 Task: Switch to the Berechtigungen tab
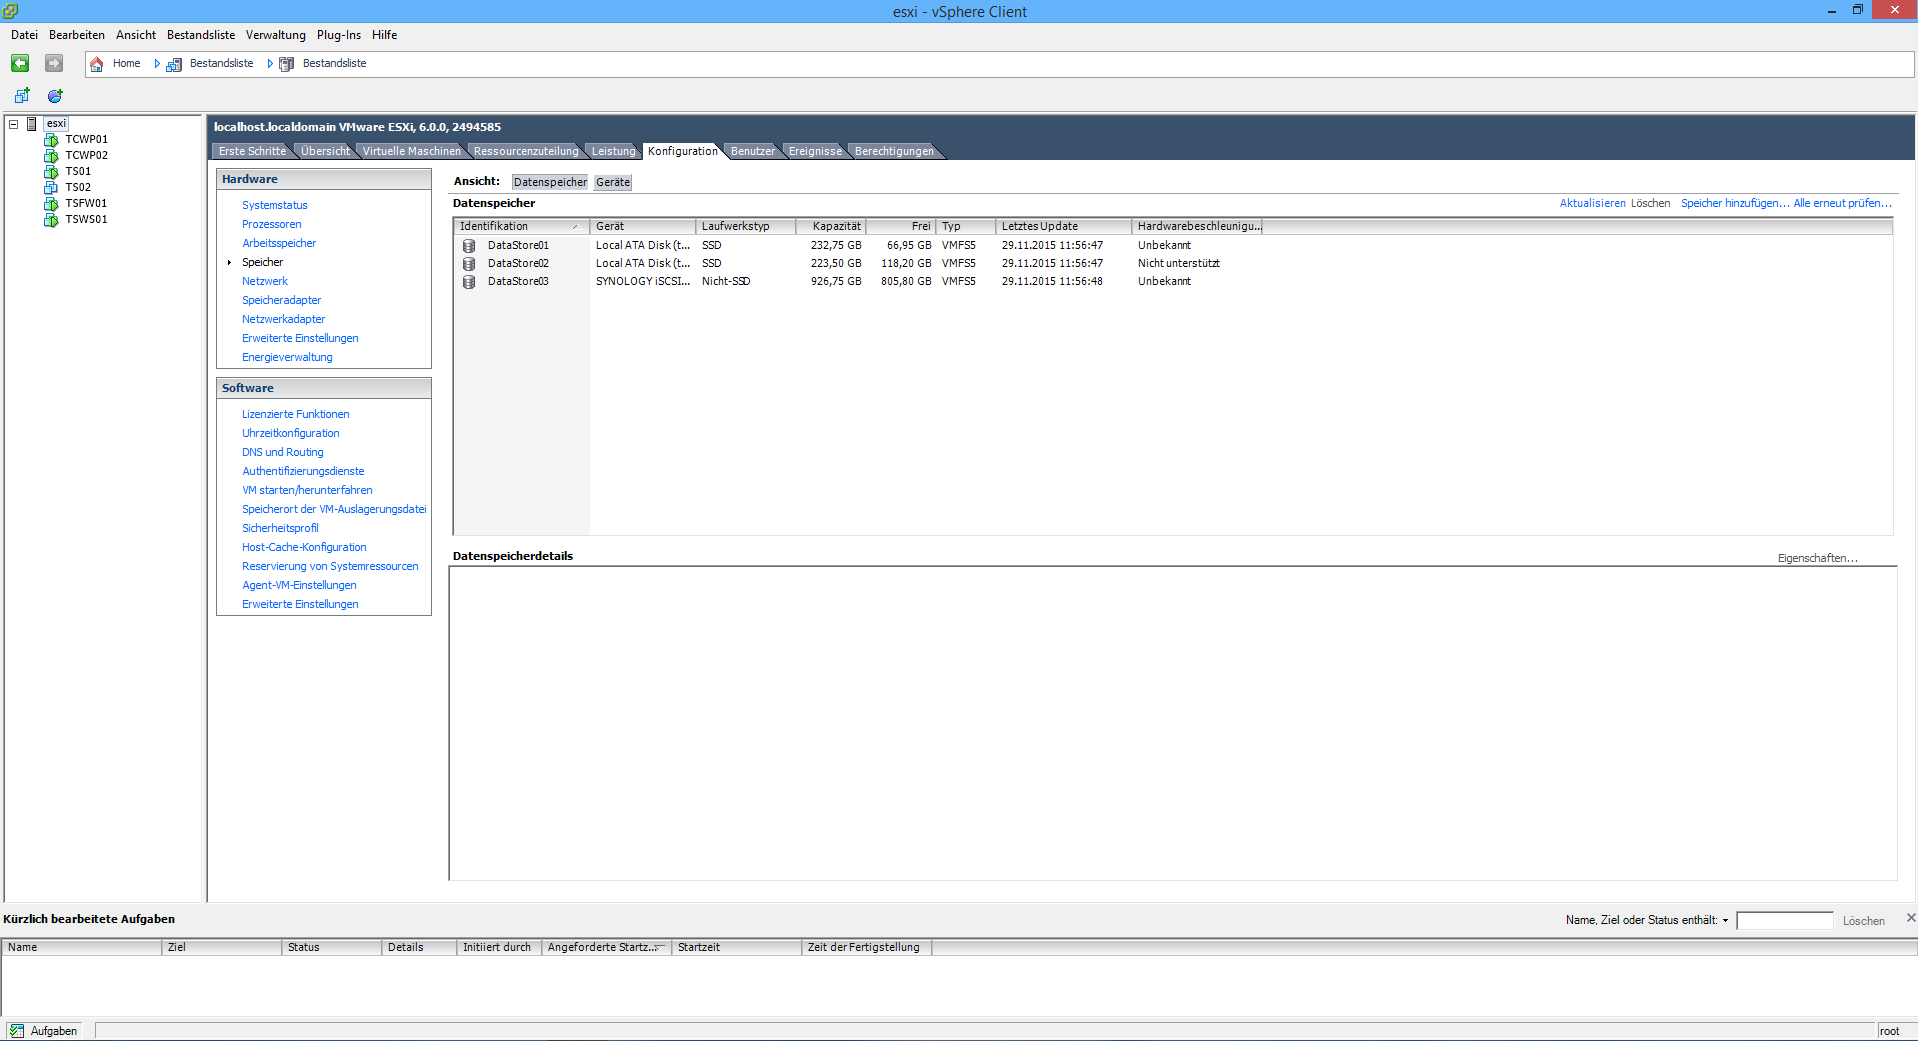point(894,151)
